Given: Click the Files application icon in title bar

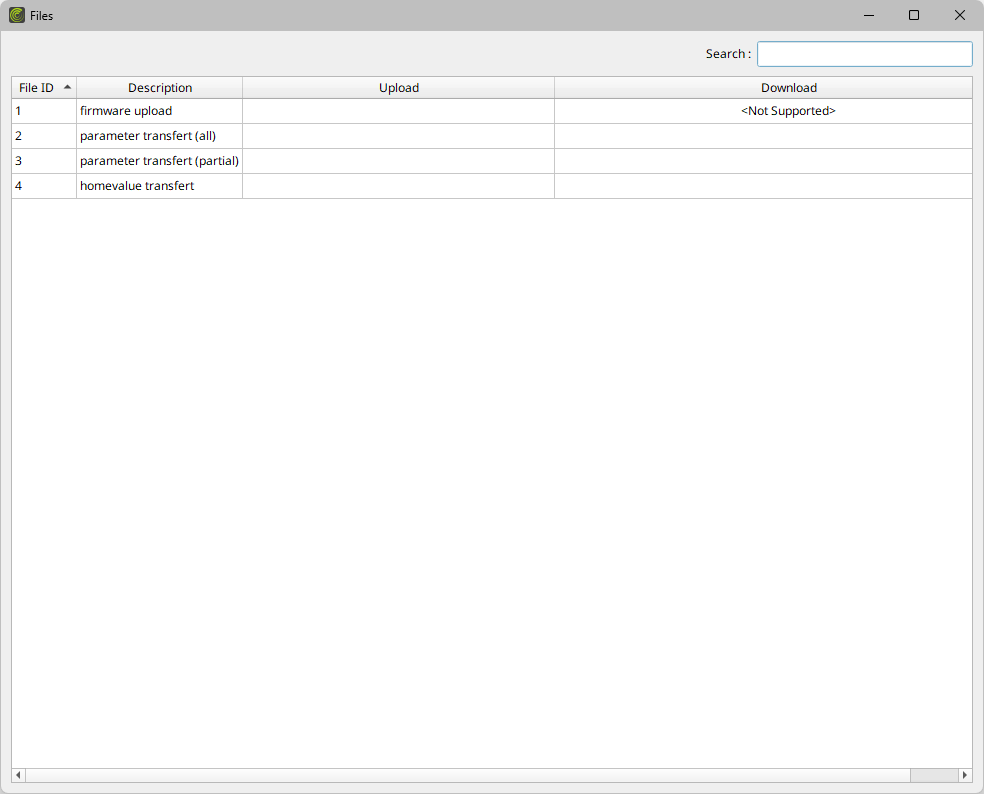Looking at the screenshot, I should (17, 15).
